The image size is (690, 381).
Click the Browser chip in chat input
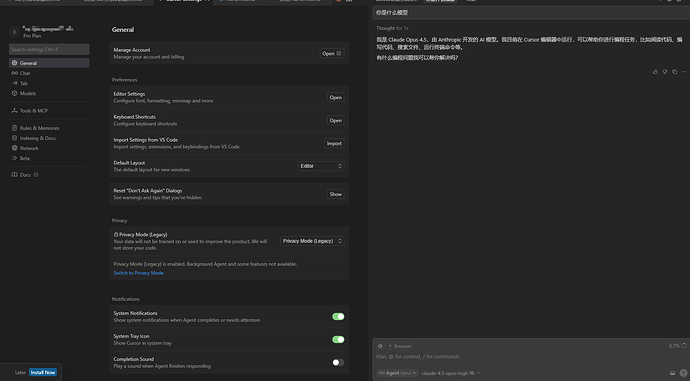[400, 346]
